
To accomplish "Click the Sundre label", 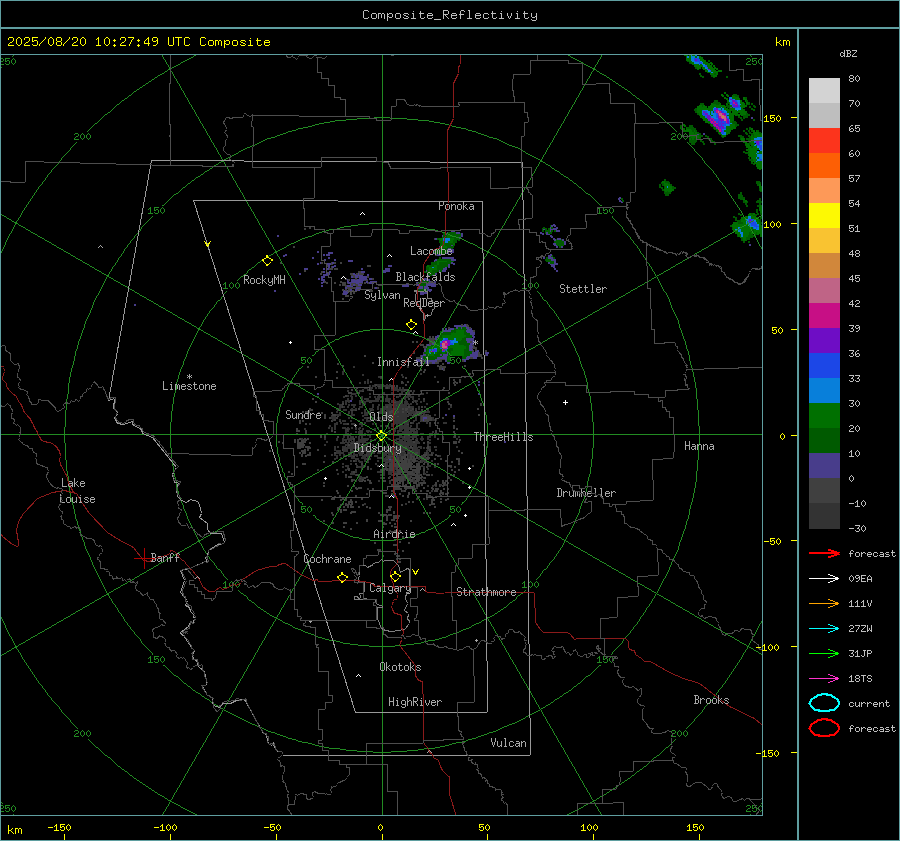I will pos(303,414).
